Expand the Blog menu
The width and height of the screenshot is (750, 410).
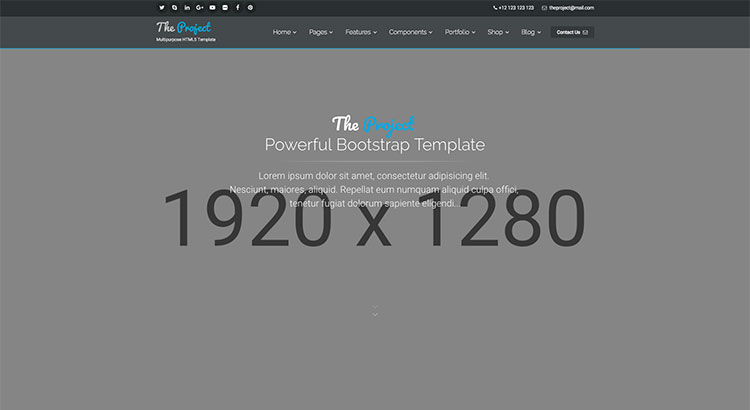coord(531,32)
